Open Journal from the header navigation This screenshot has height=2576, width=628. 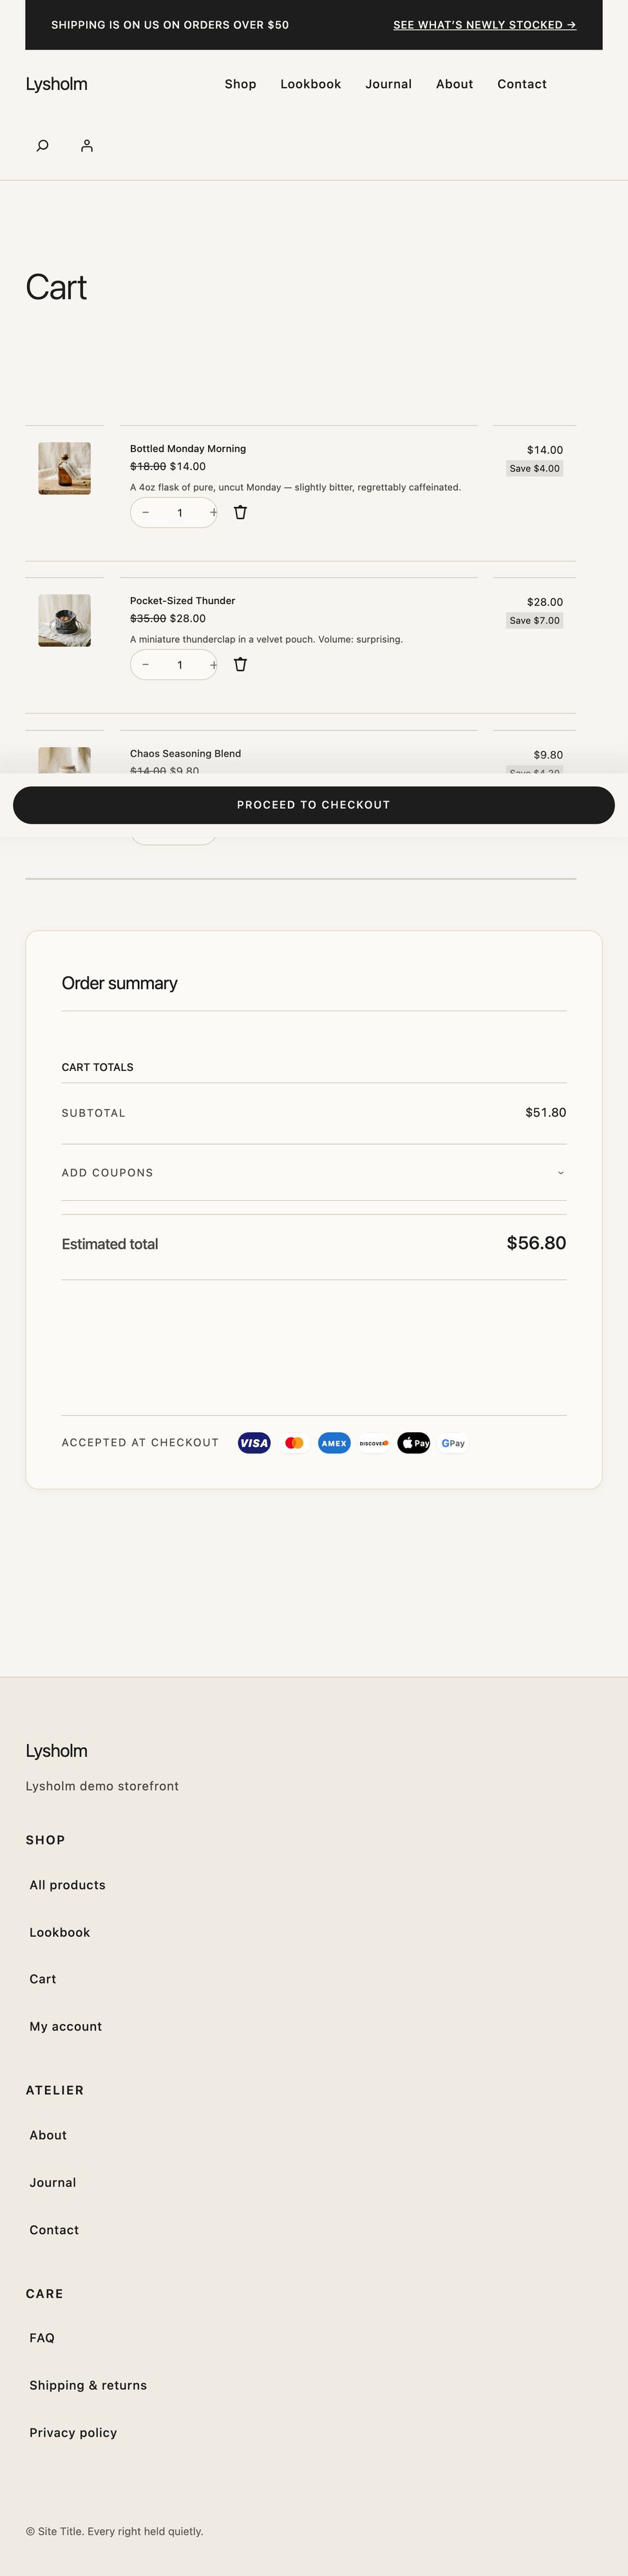pyautogui.click(x=388, y=84)
